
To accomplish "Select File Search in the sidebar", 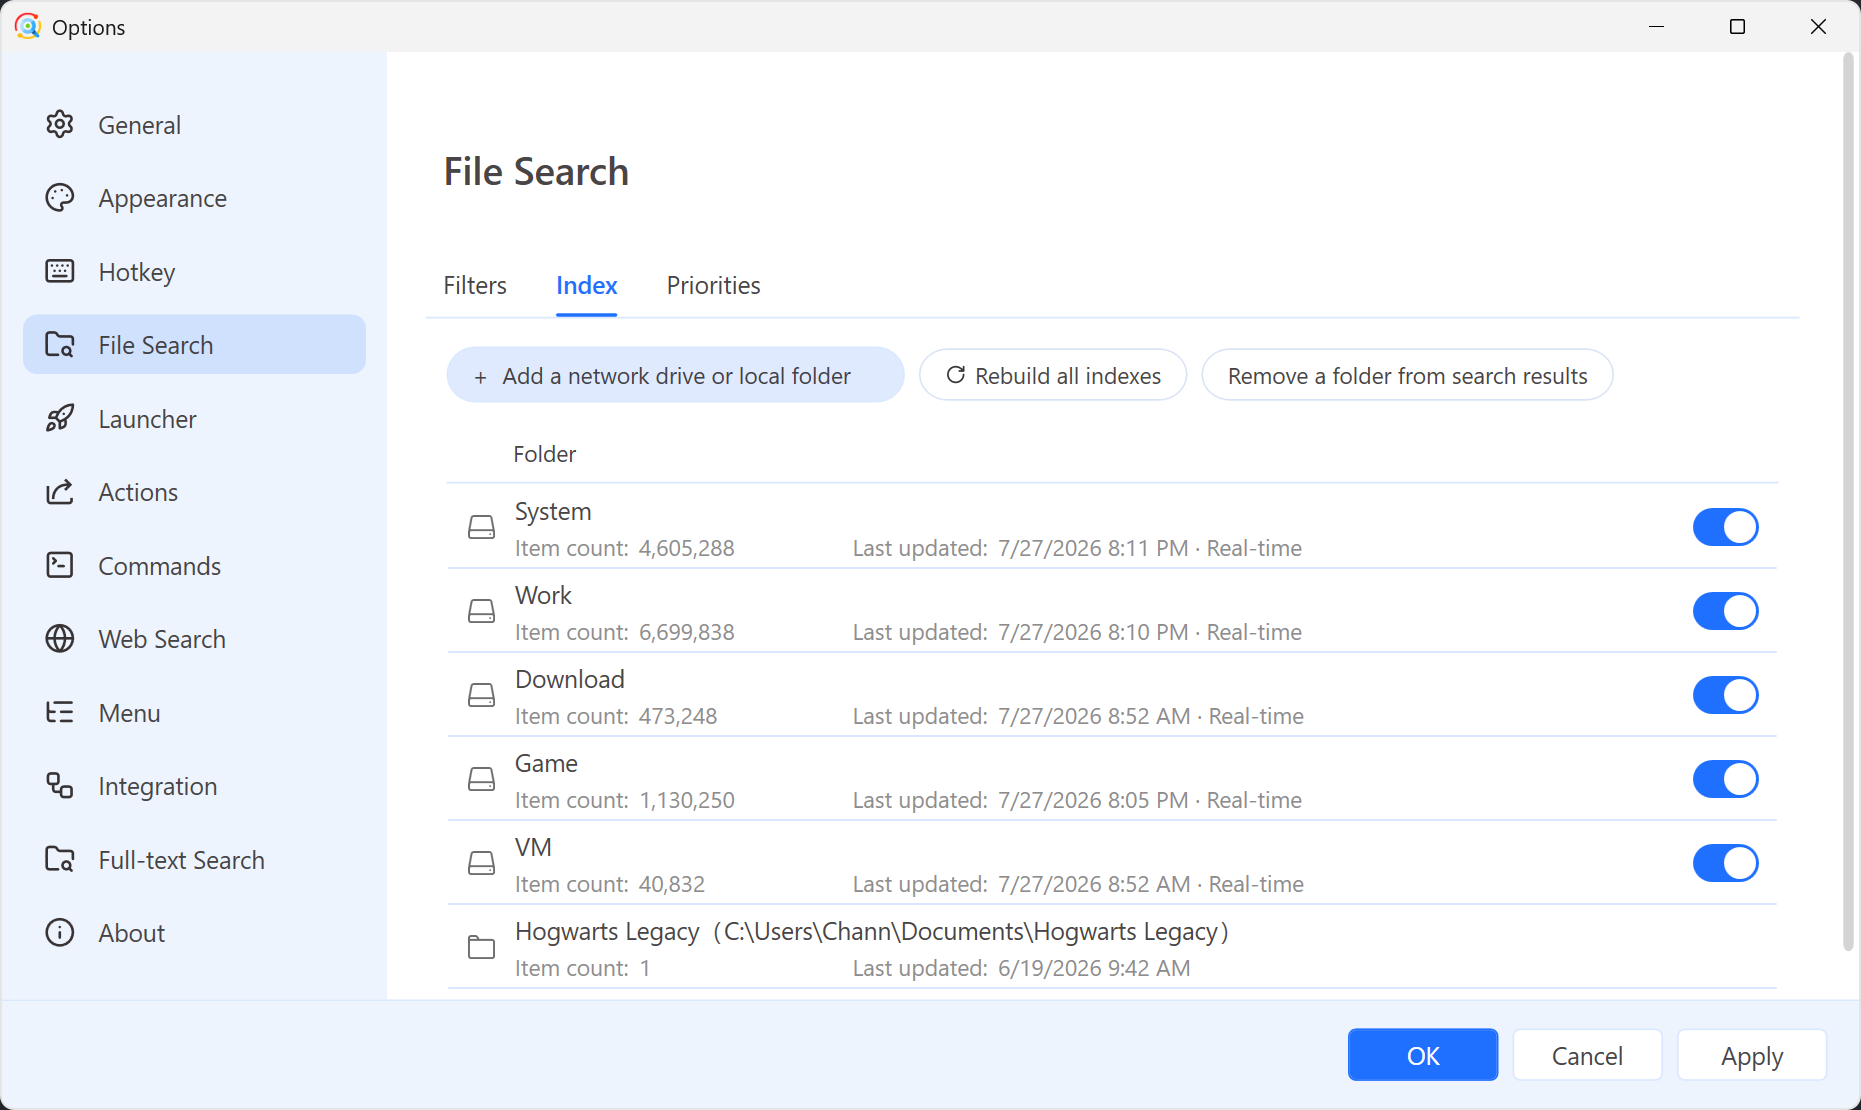I will click(x=194, y=345).
